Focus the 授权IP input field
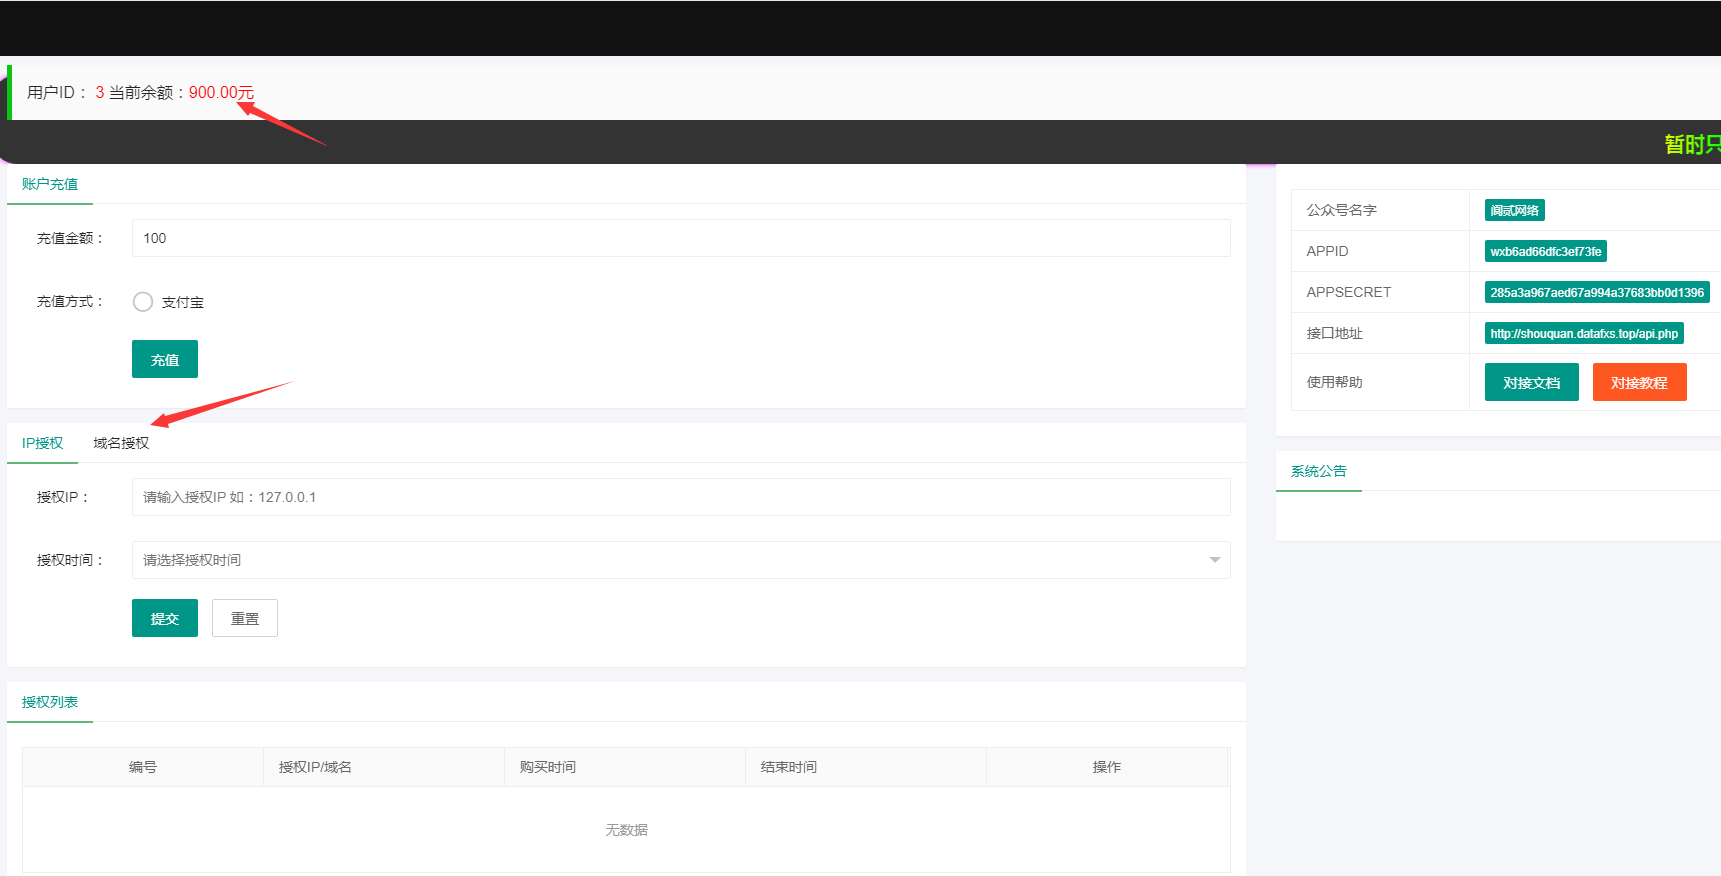 (x=680, y=497)
